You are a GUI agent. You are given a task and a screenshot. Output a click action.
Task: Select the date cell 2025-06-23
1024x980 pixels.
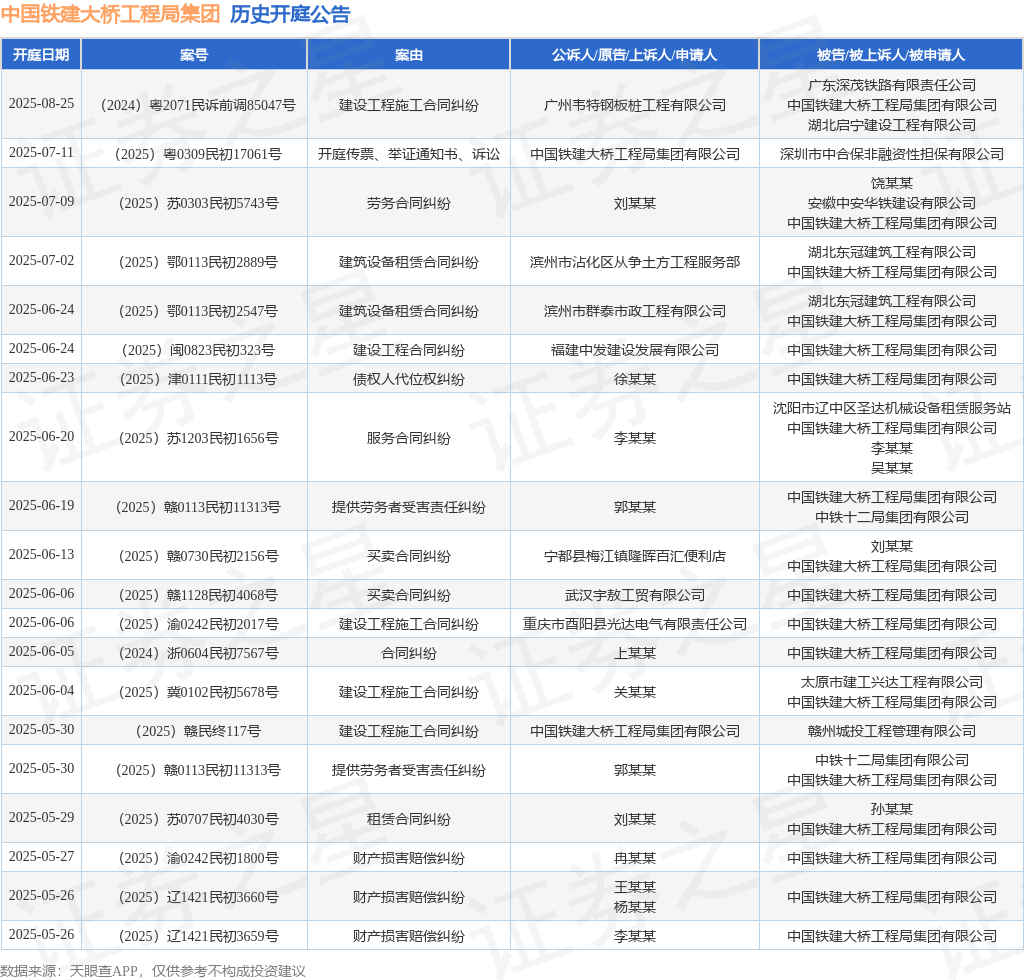tap(41, 377)
